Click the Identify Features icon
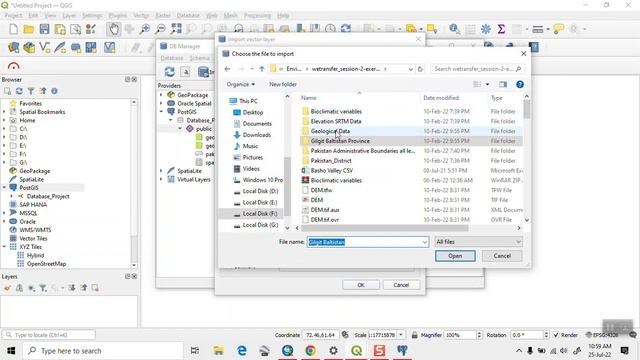640x360 pixels. click(x=454, y=29)
